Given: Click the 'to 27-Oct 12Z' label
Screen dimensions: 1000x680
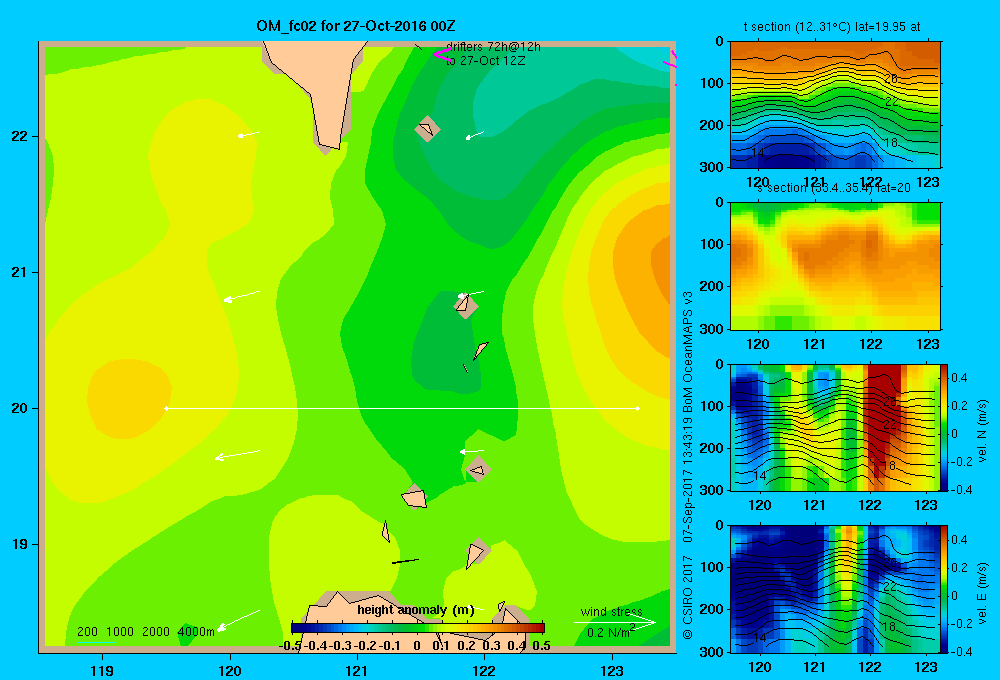Looking at the screenshot, I should [485, 61].
